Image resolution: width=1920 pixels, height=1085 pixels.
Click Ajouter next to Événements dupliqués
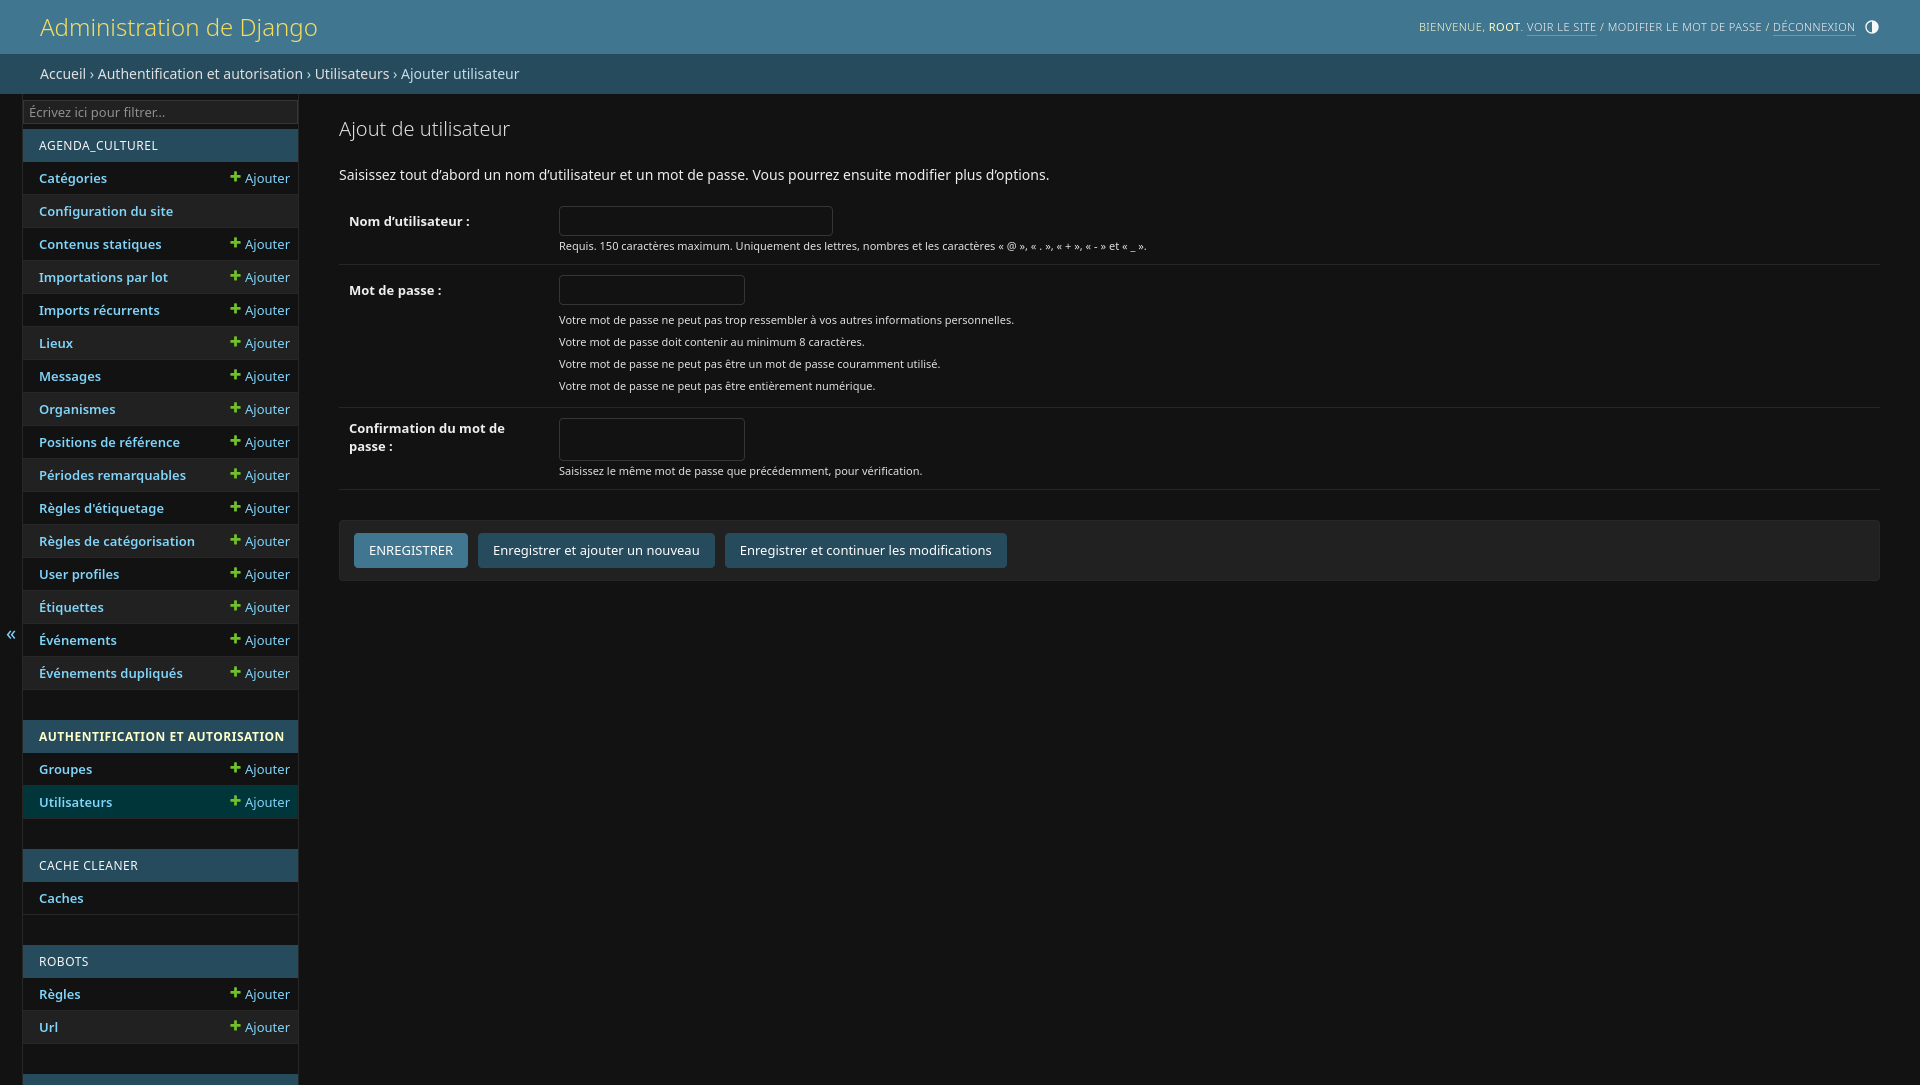pyautogui.click(x=260, y=673)
